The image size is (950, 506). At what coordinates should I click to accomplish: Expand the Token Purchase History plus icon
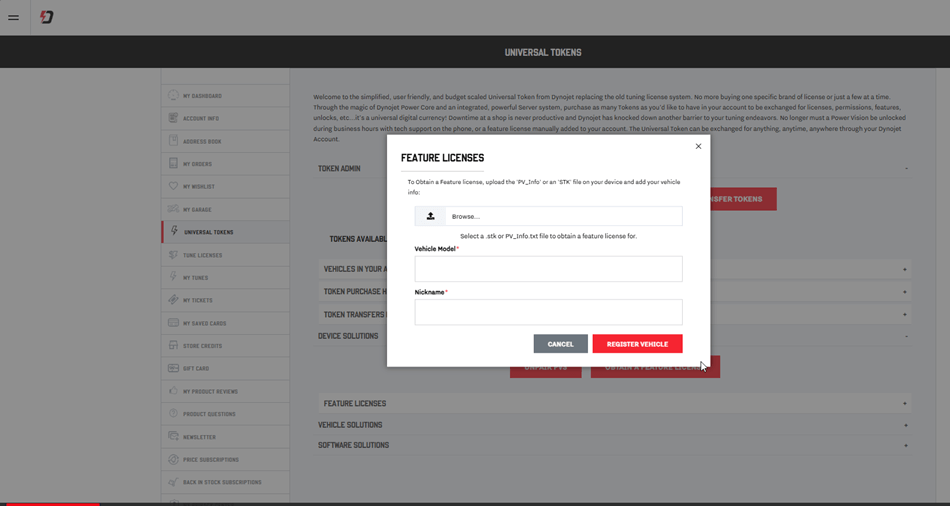coord(905,292)
